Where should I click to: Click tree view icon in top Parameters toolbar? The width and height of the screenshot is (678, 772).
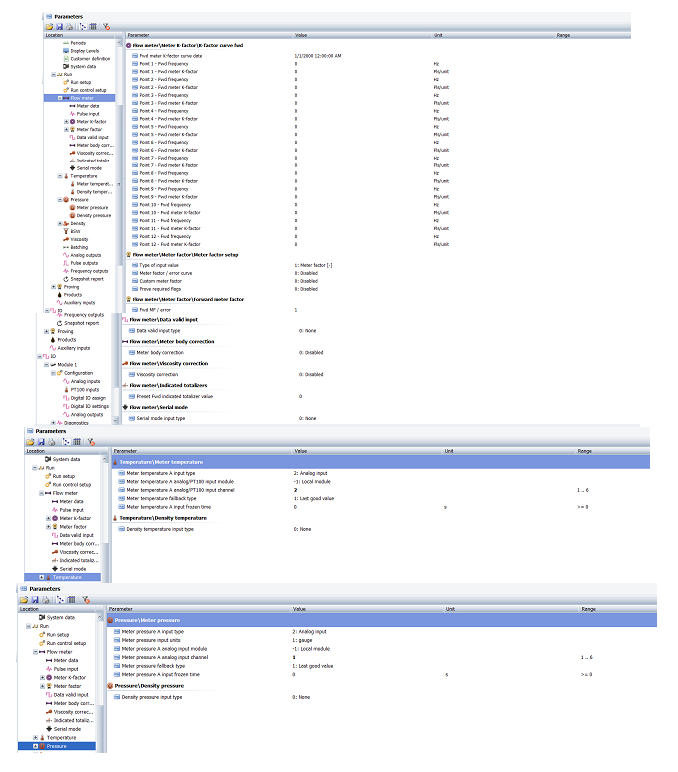coord(83,27)
